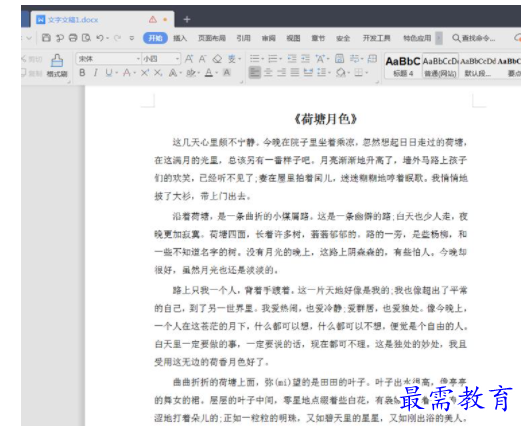Switch to the 页面布局 ribbon tab
521x430 pixels.
pyautogui.click(x=212, y=38)
